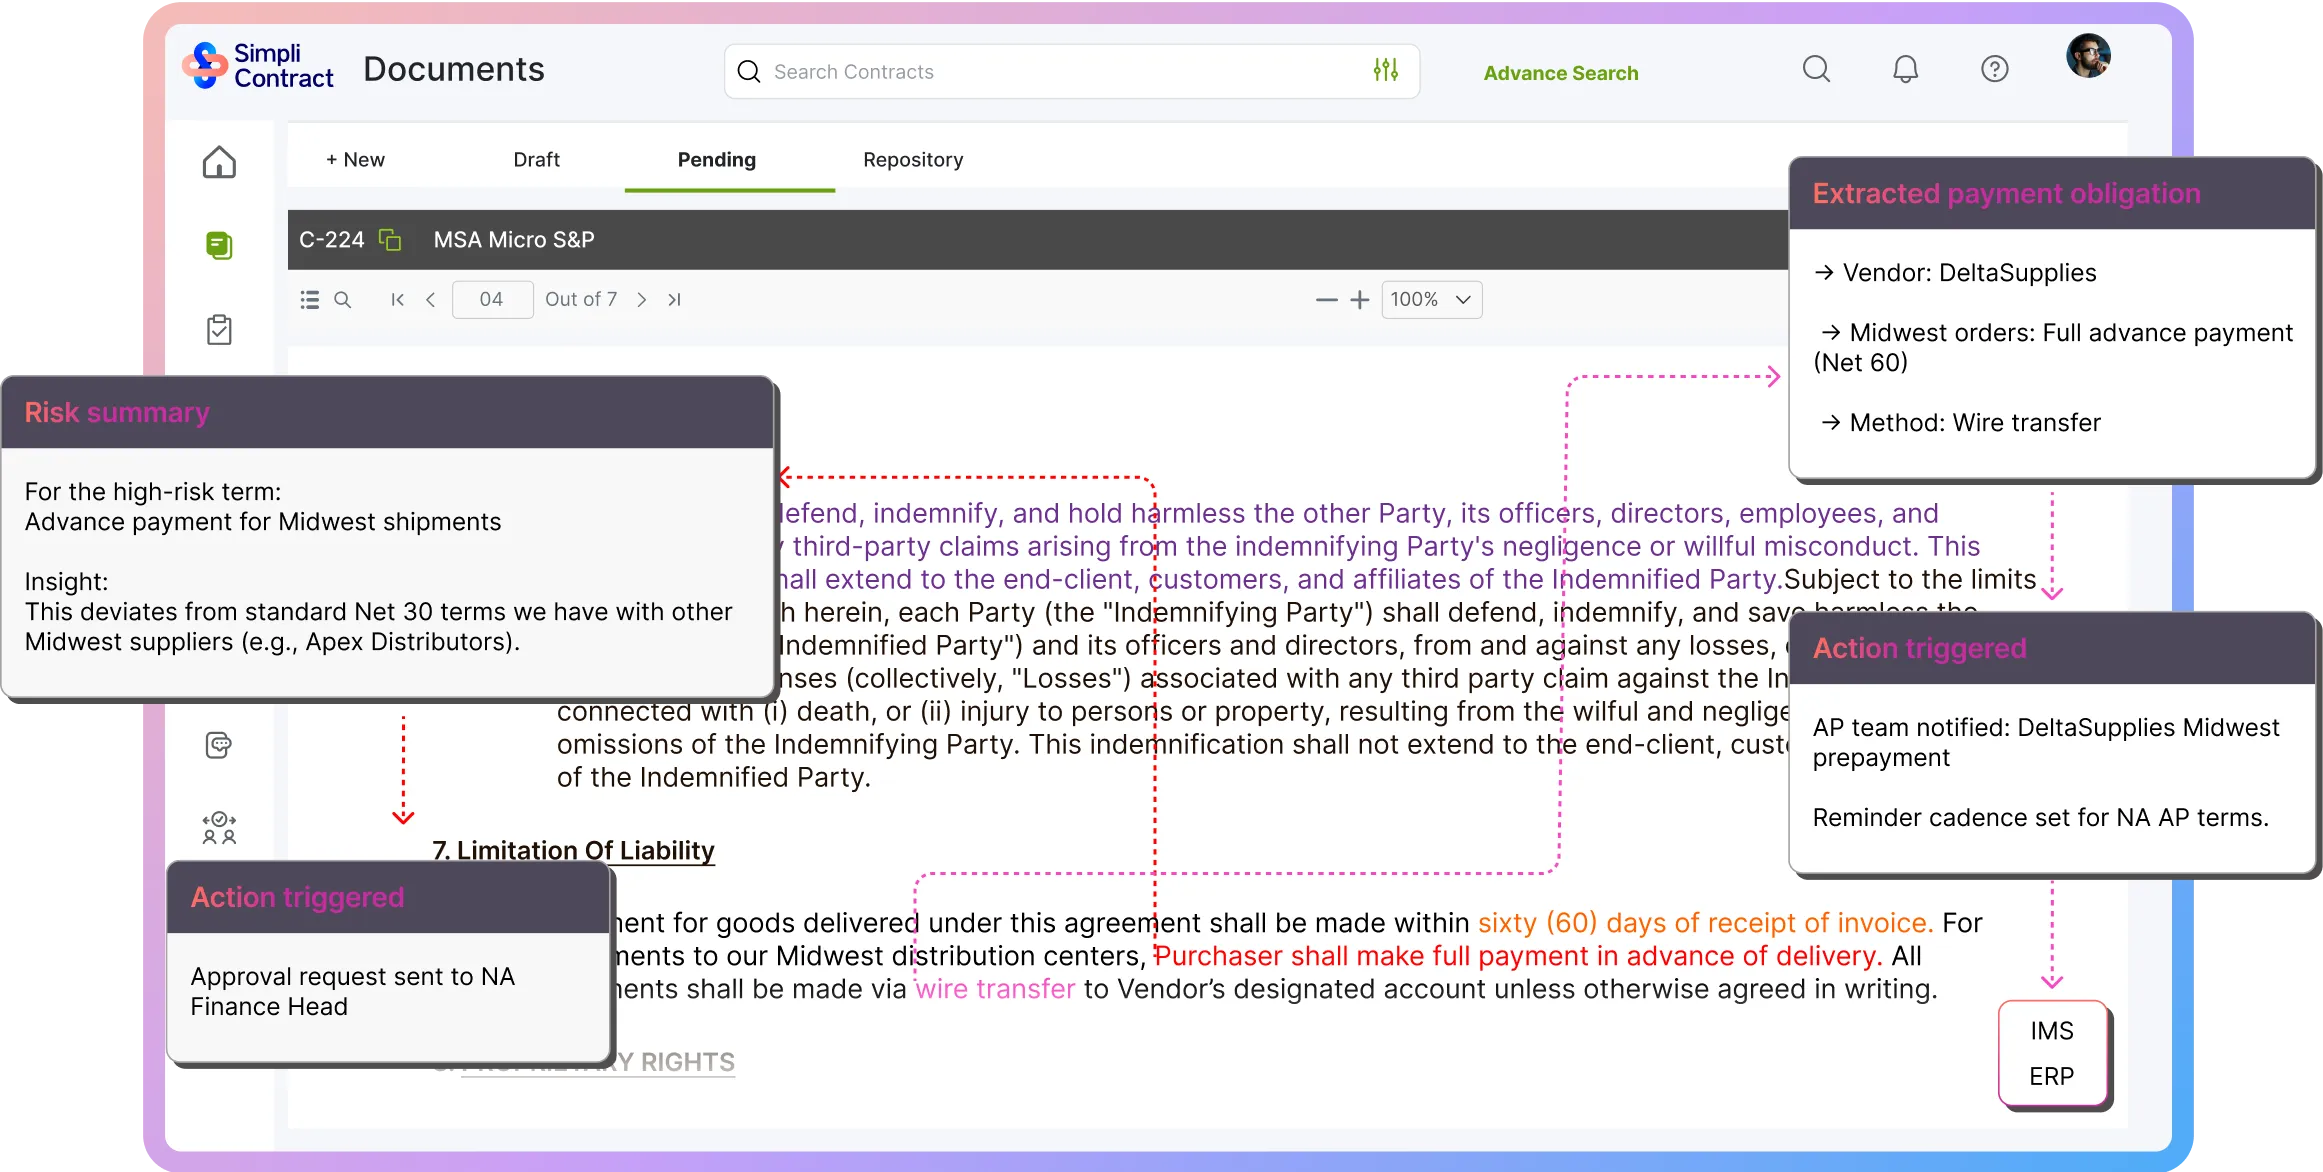The image size is (2323, 1172).
Task: Switch to the Repository tab
Action: (912, 160)
